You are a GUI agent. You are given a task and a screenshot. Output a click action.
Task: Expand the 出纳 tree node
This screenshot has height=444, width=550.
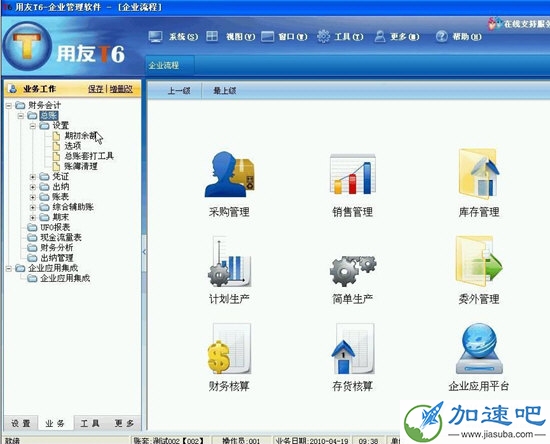(33, 187)
